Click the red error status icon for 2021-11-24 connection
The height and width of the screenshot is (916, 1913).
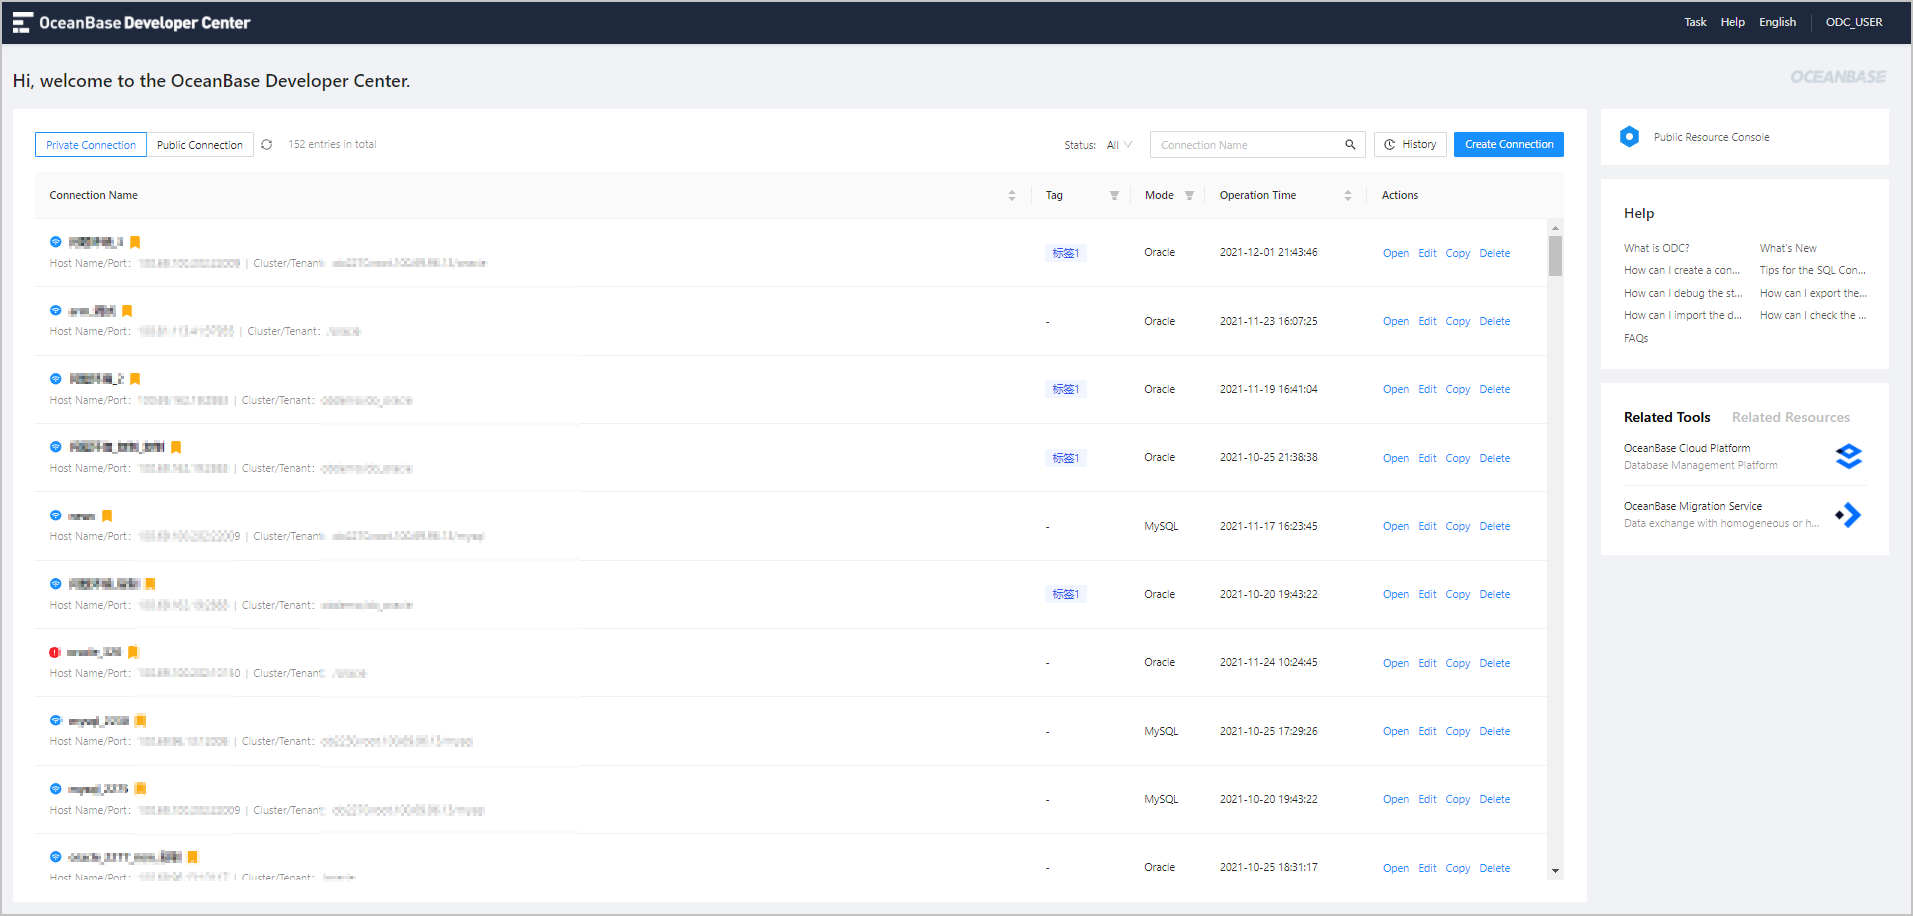(x=55, y=652)
